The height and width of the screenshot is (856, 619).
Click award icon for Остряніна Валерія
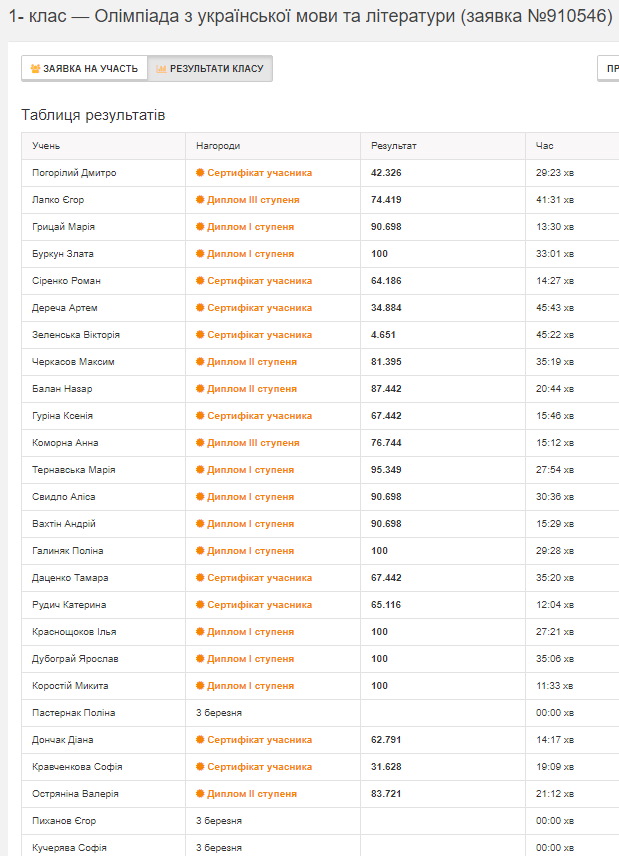click(x=200, y=794)
